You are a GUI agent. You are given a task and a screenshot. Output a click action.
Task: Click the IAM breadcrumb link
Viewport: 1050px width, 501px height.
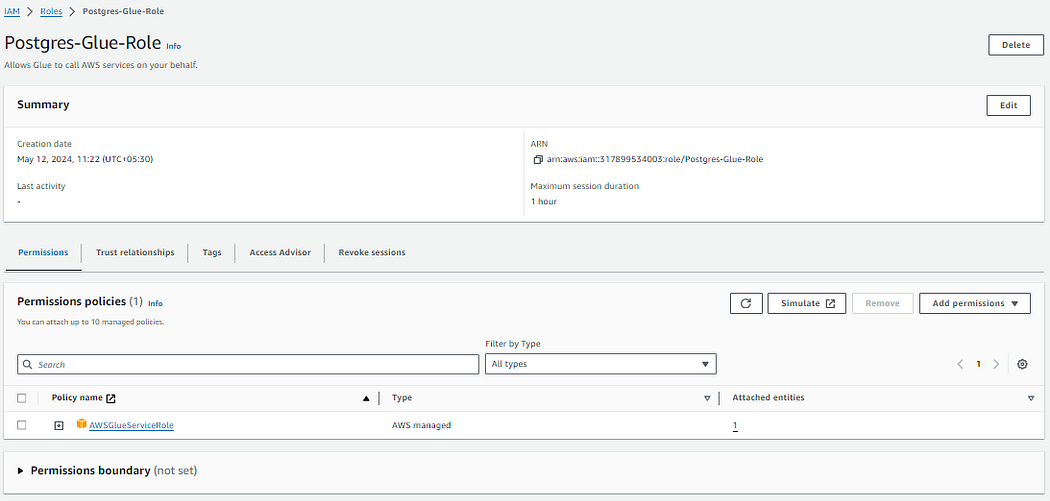pos(11,11)
